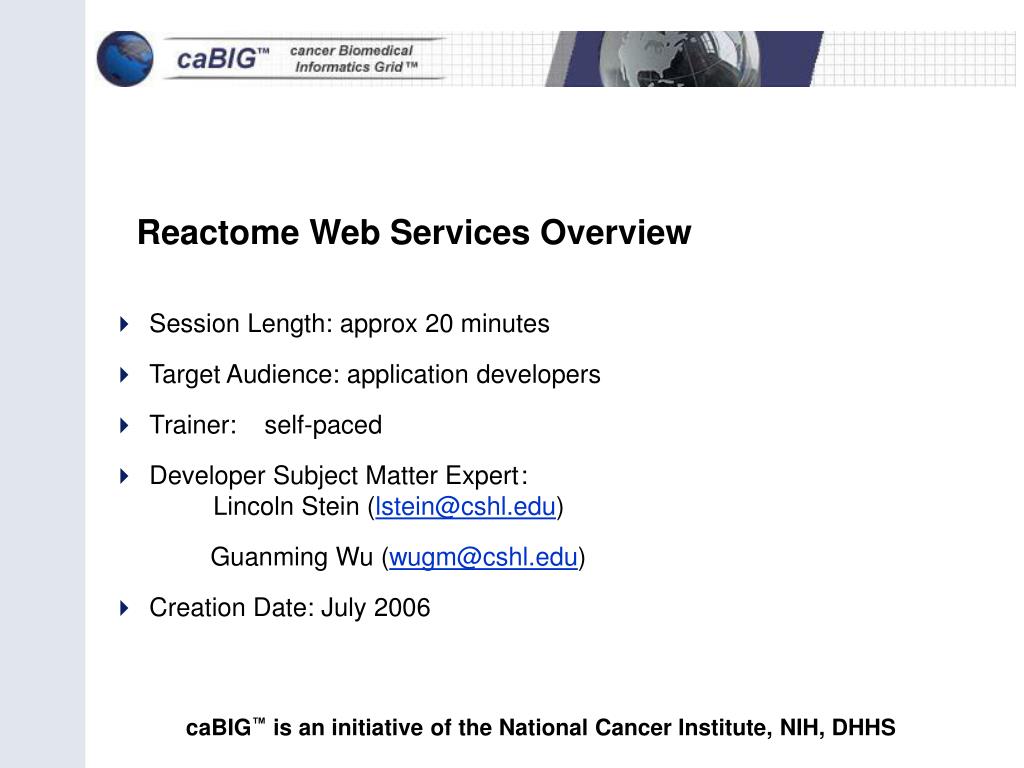Click the blue caBIG globe logo
Screen dimensions: 1024x768
click(x=125, y=59)
